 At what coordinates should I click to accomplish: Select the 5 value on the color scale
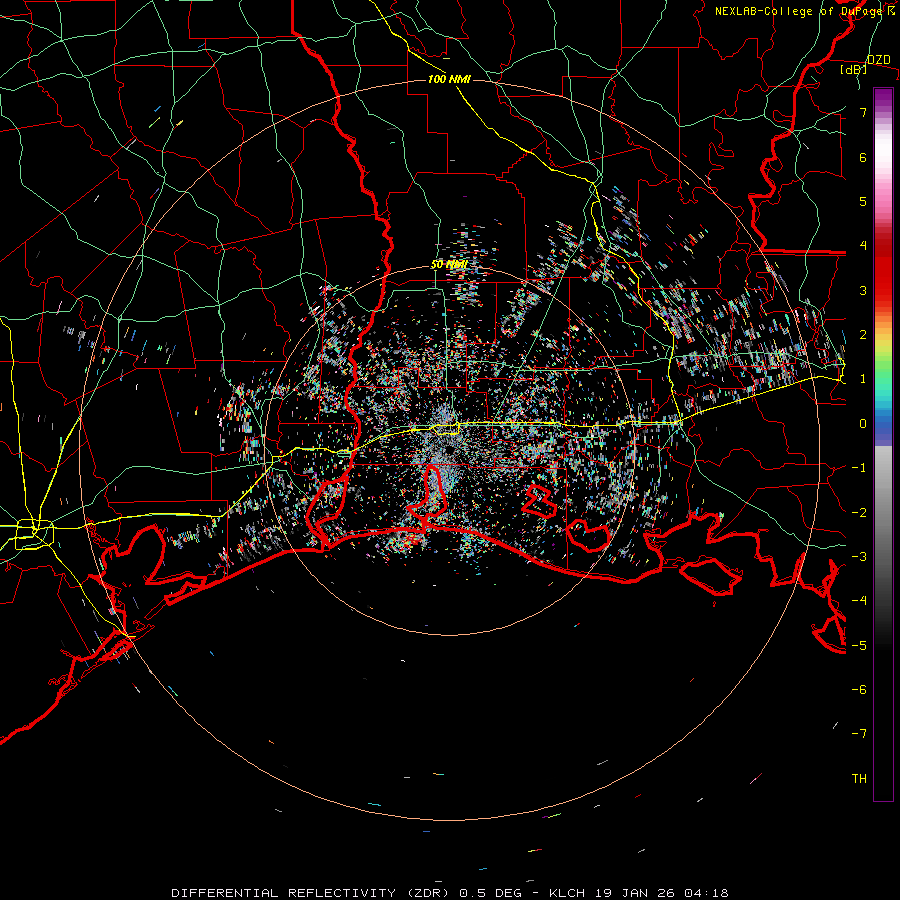tap(863, 201)
